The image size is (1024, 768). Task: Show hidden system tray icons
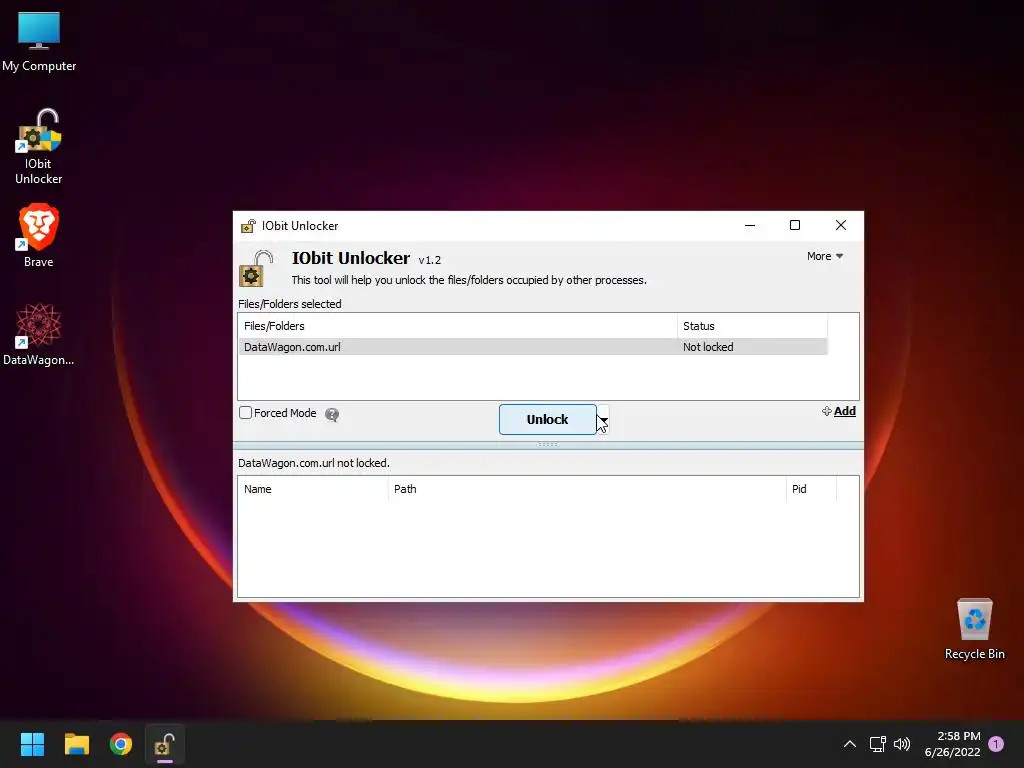pos(850,744)
